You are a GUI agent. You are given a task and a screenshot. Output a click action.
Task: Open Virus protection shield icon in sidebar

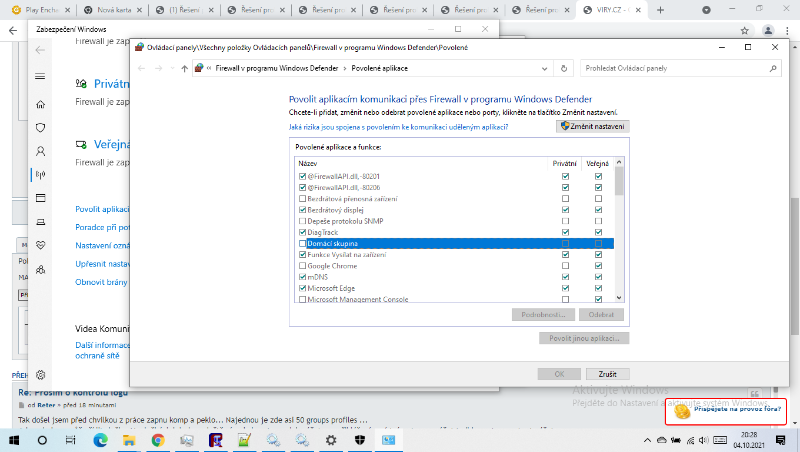click(x=41, y=128)
